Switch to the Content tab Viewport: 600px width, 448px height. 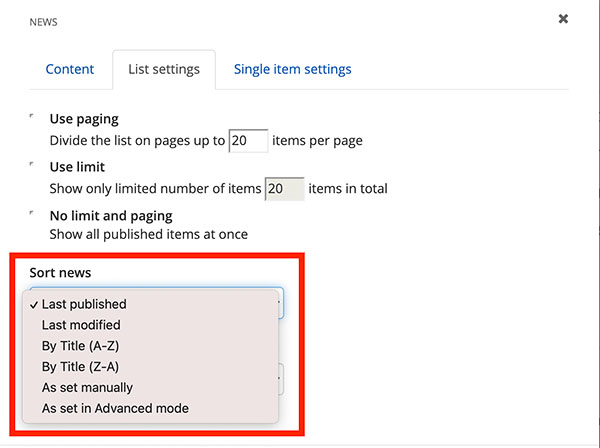click(70, 70)
